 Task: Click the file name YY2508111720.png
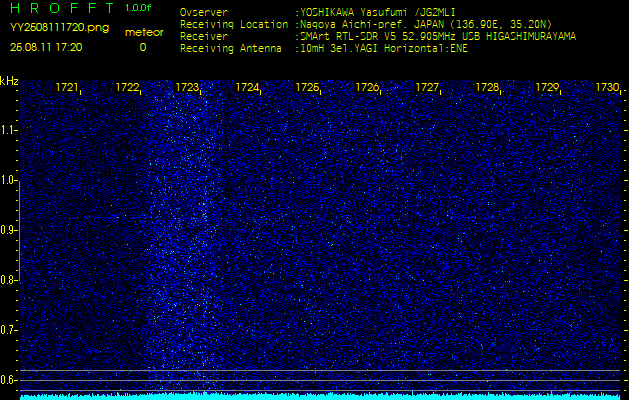click(x=59, y=28)
